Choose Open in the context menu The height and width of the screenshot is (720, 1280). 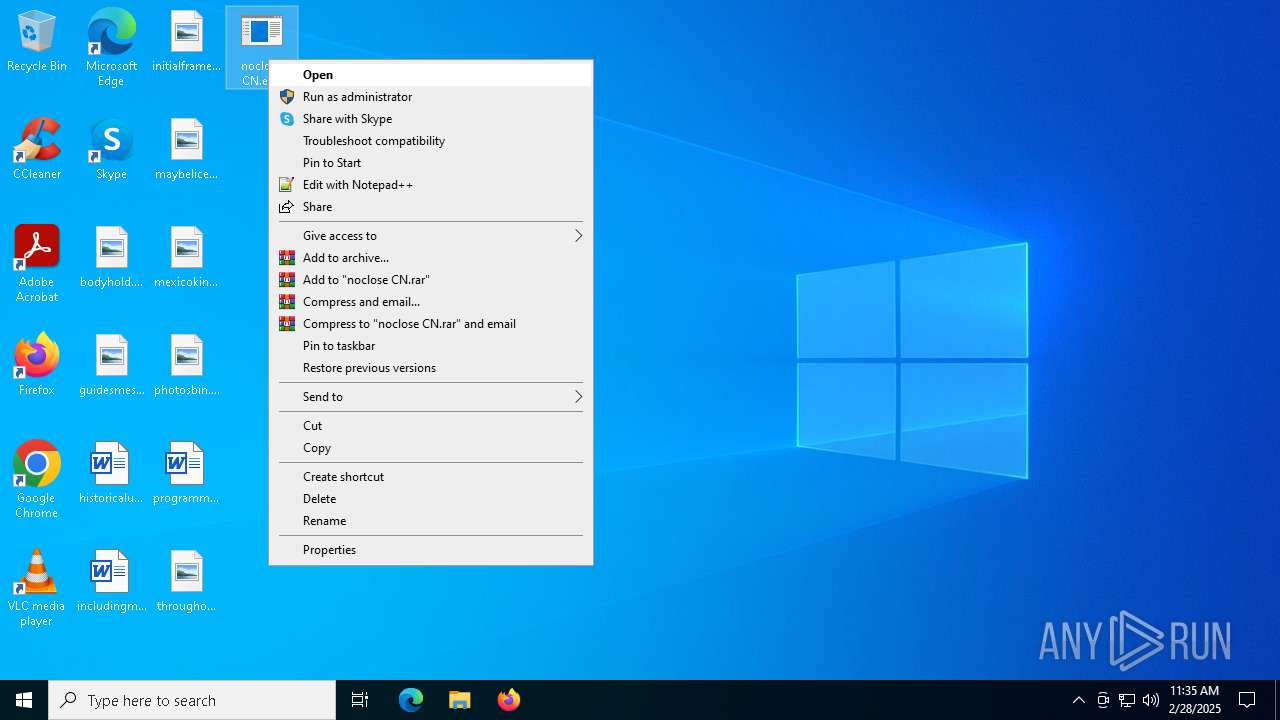(431, 74)
